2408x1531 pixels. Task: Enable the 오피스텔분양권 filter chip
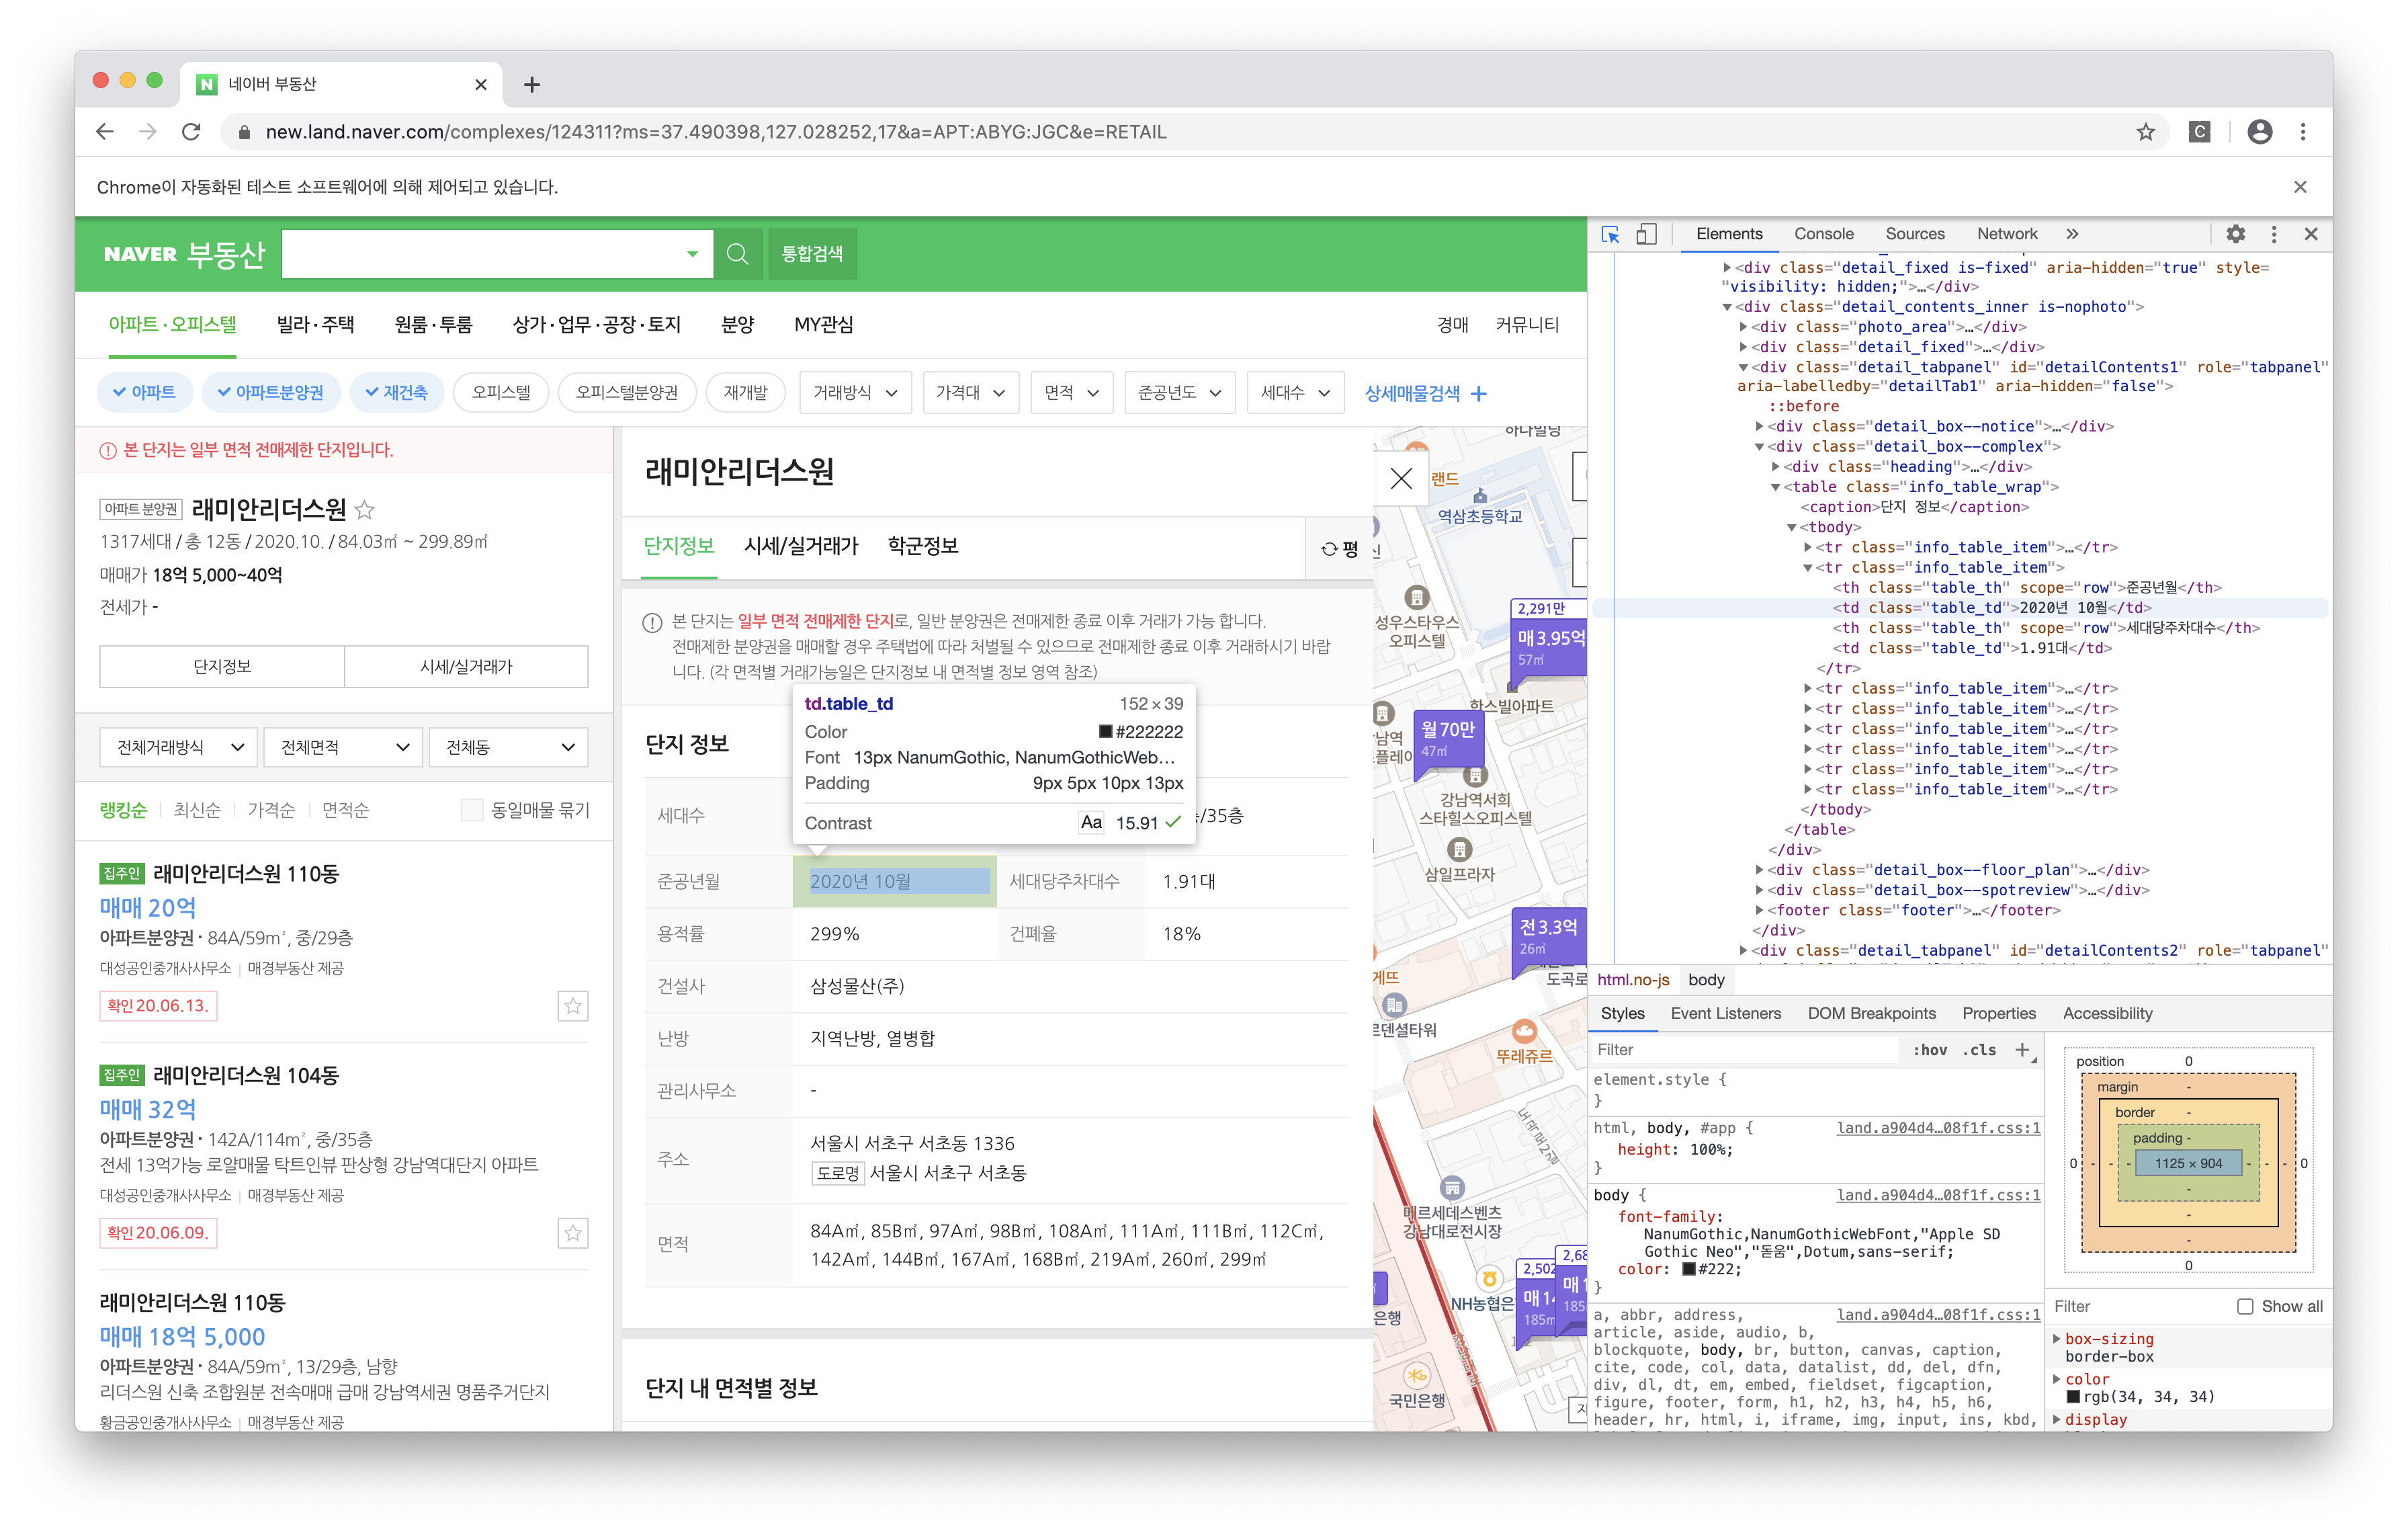(x=626, y=393)
